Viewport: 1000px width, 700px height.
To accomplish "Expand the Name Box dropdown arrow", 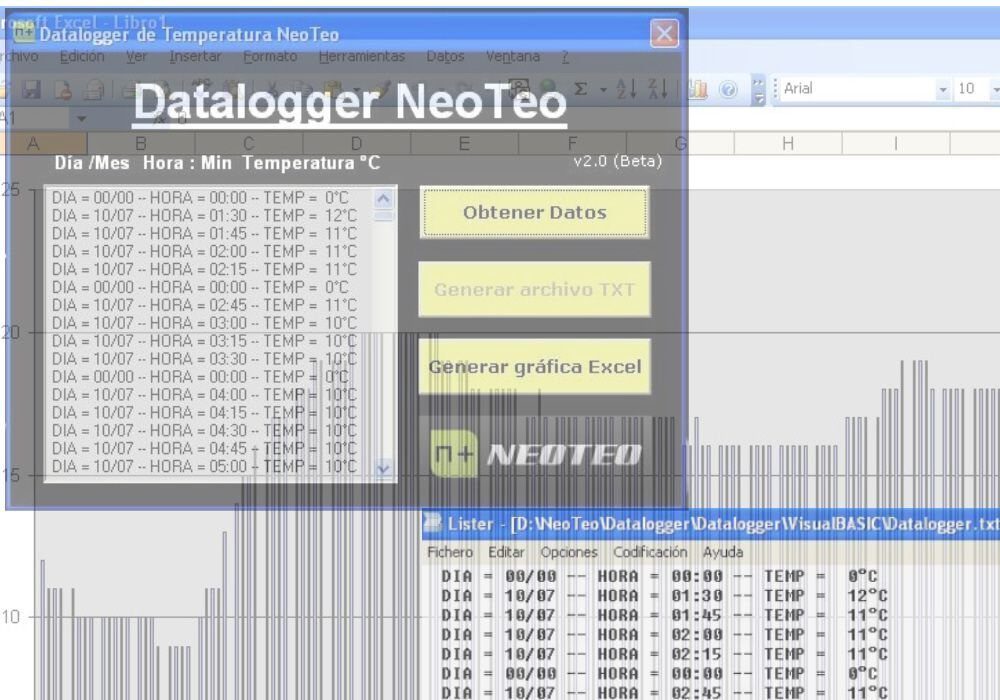I will 81,119.
